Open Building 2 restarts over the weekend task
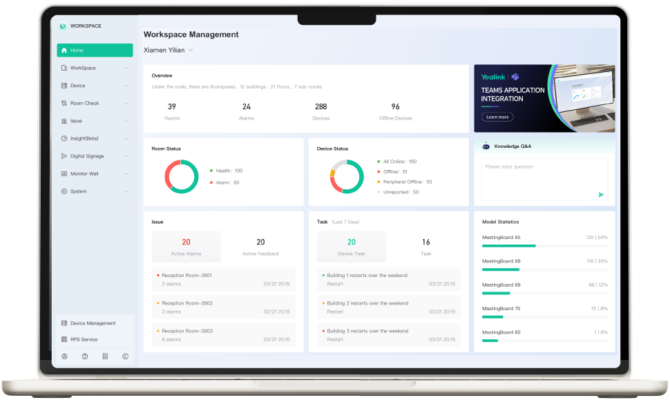The width and height of the screenshot is (670, 400). coord(388,307)
